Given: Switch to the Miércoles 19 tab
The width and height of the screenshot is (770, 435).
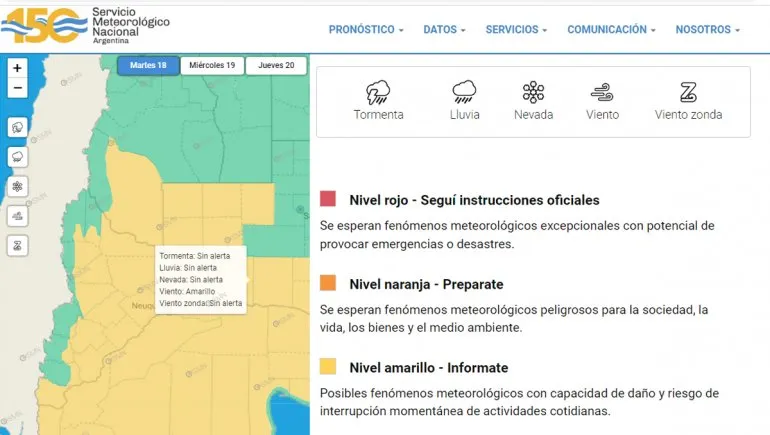Looking at the screenshot, I should pos(210,65).
